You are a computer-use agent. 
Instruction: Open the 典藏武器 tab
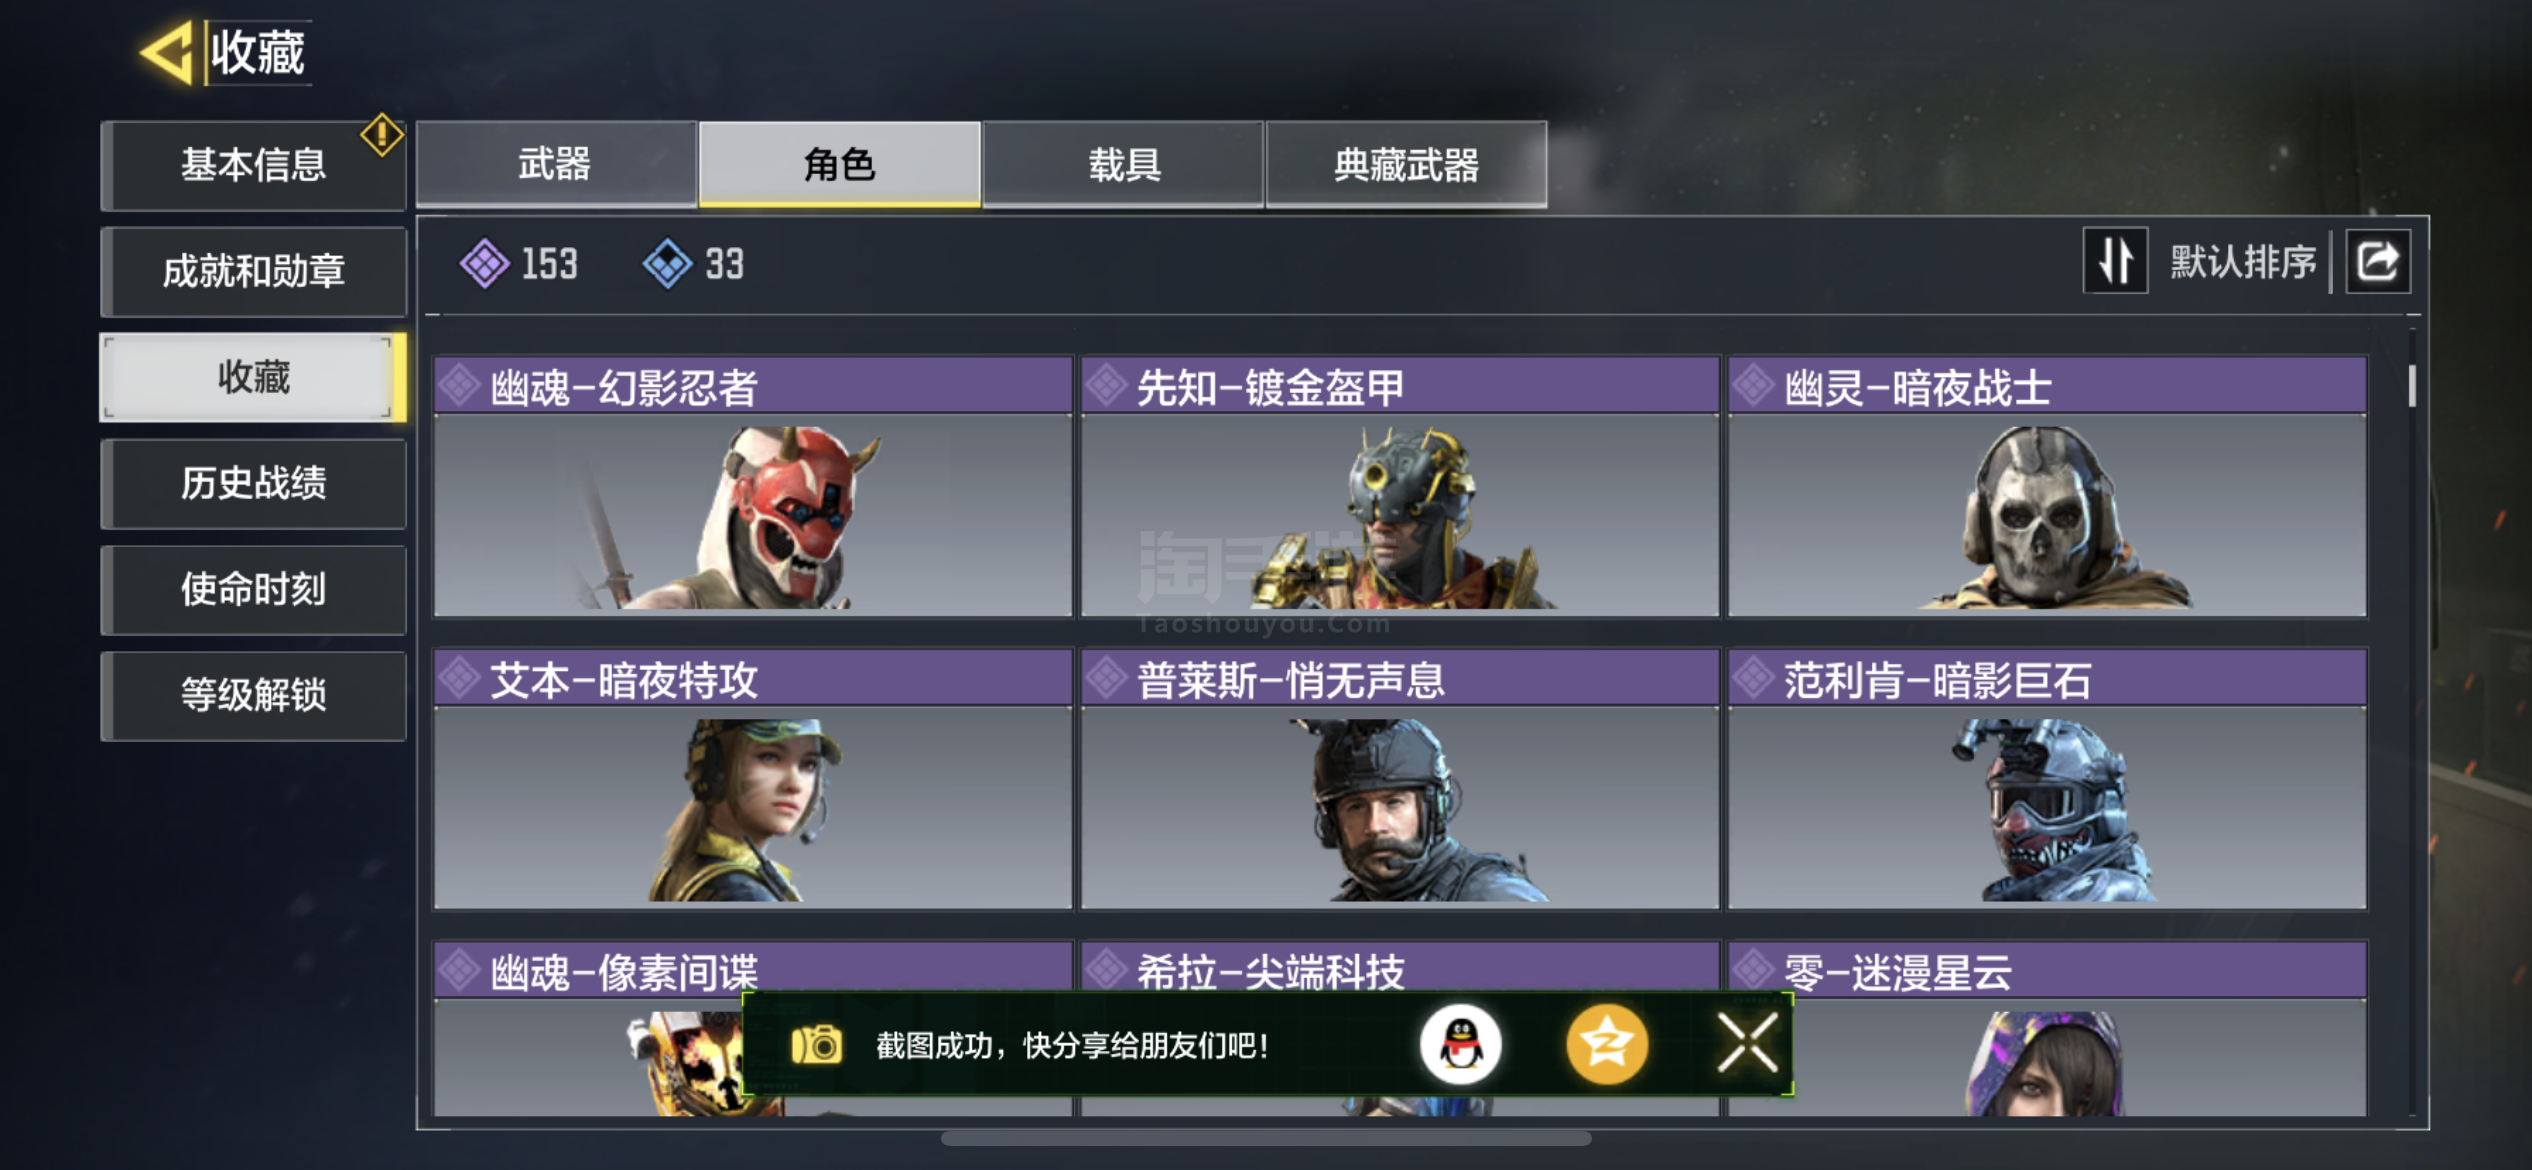tap(1406, 164)
